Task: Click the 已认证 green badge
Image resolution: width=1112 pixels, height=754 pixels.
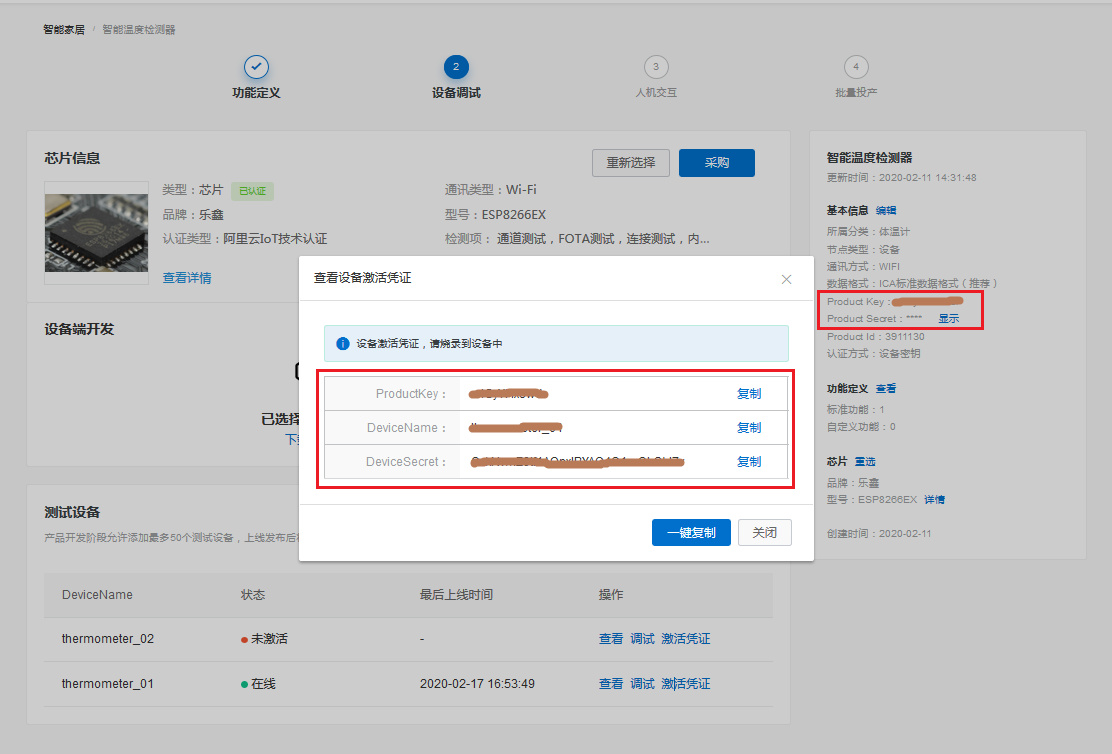Action: click(x=252, y=191)
